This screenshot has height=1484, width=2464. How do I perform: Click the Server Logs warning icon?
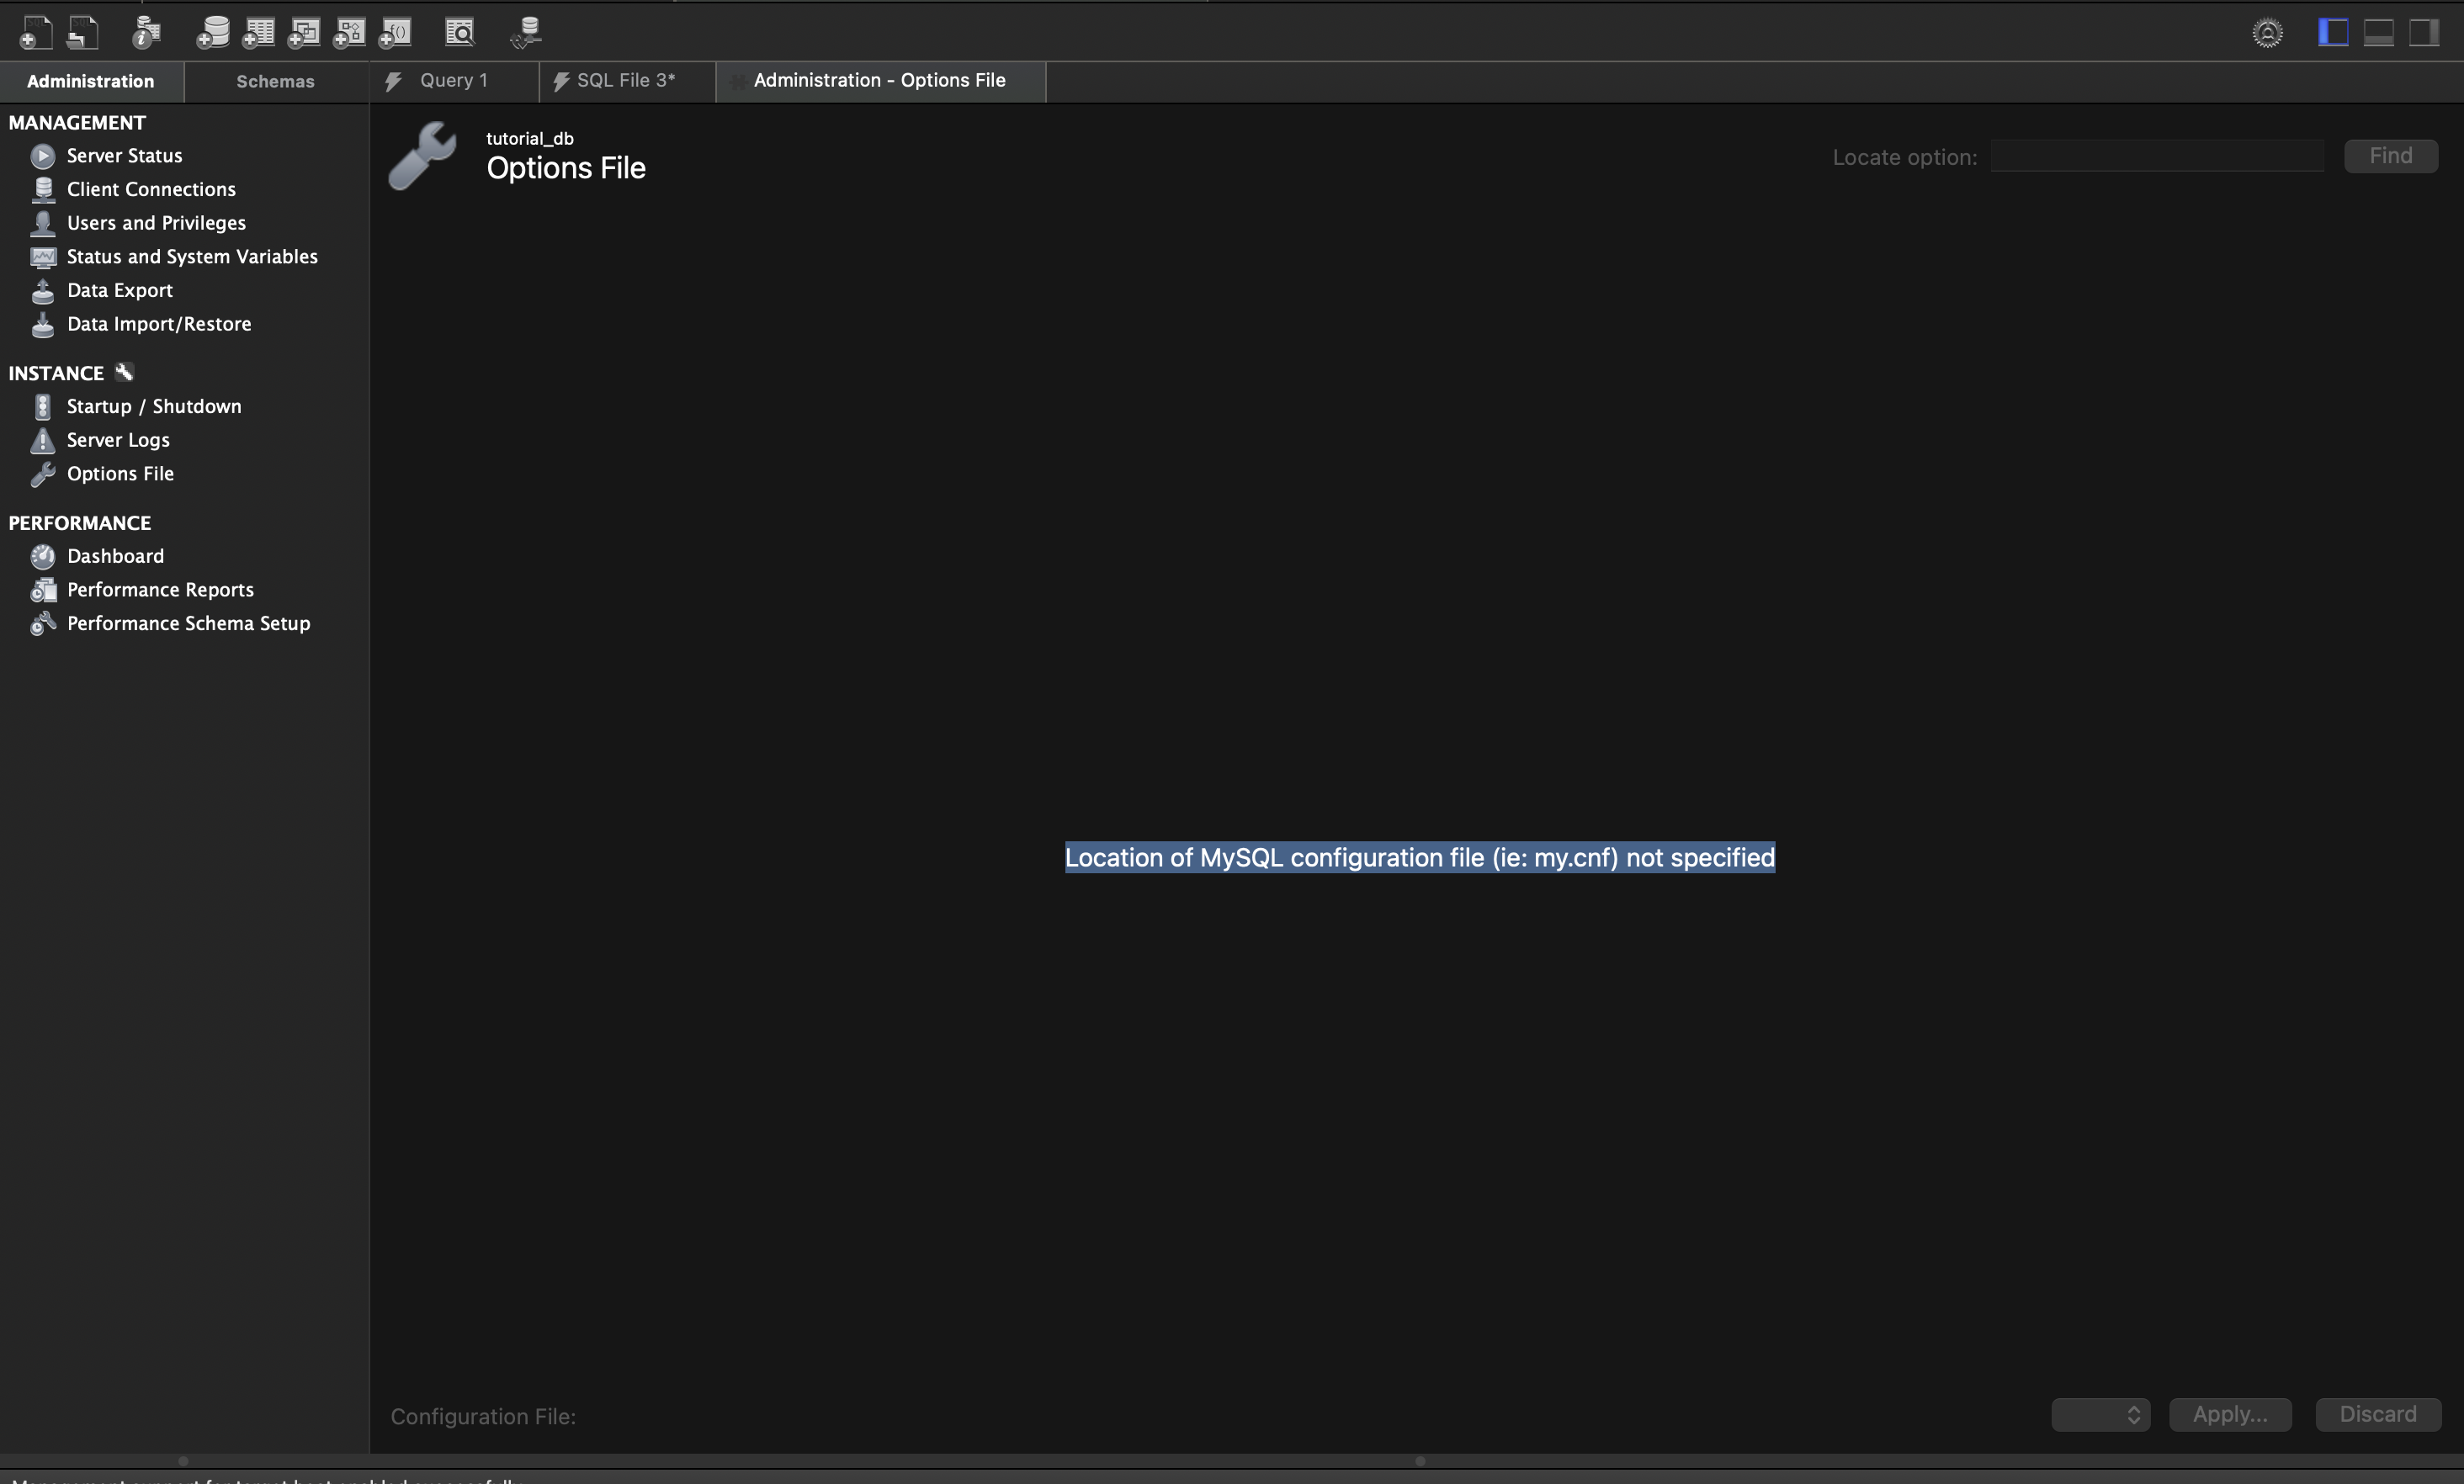42,441
